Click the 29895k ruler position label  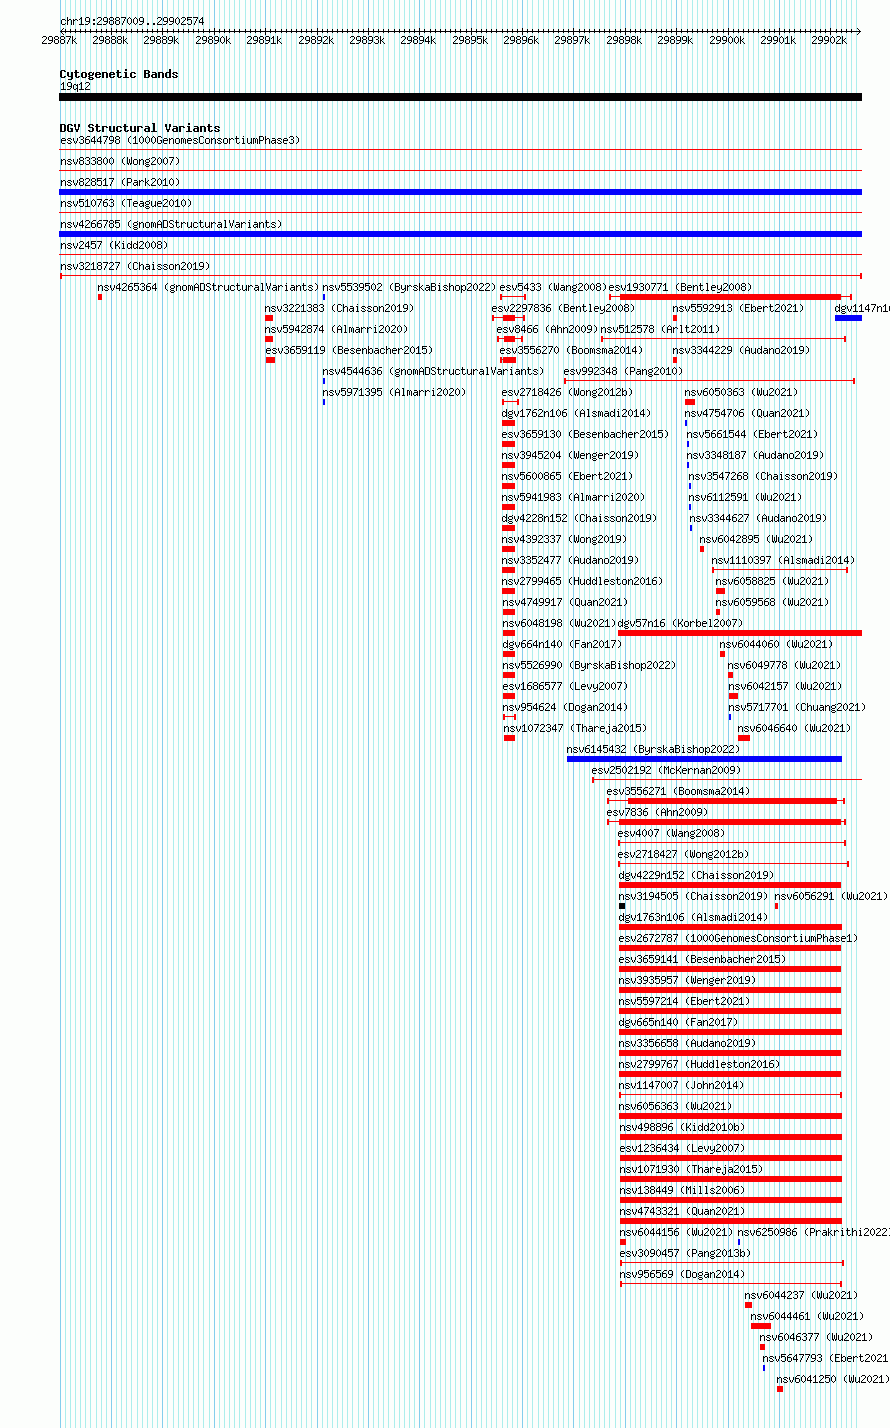[469, 41]
